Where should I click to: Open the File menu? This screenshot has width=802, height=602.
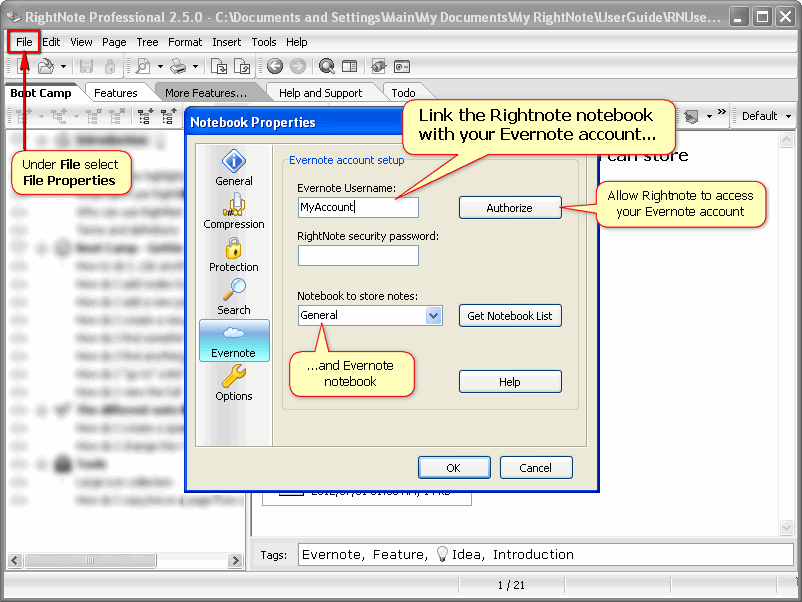[x=24, y=42]
